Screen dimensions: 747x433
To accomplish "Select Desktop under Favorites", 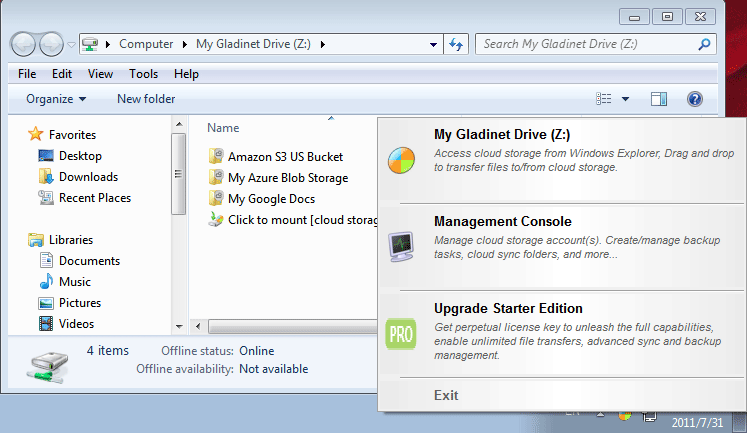I will coord(80,156).
